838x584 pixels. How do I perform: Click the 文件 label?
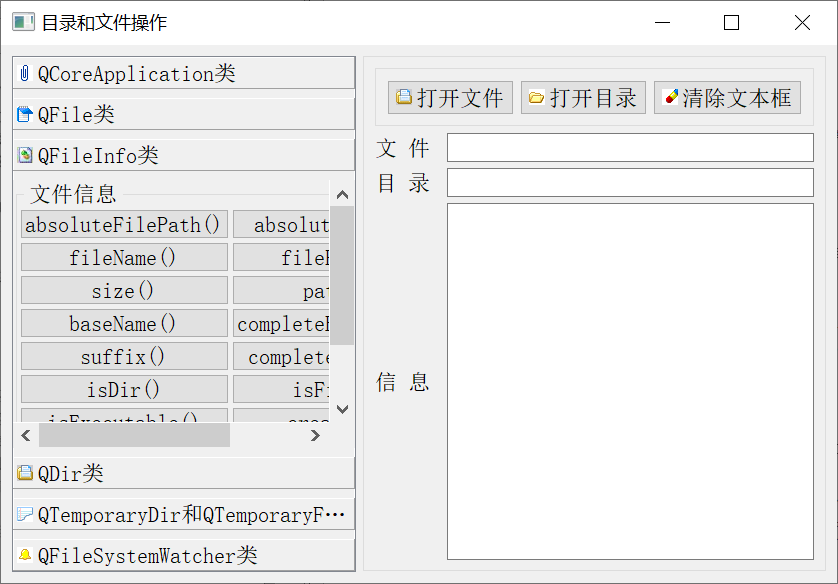tap(402, 148)
